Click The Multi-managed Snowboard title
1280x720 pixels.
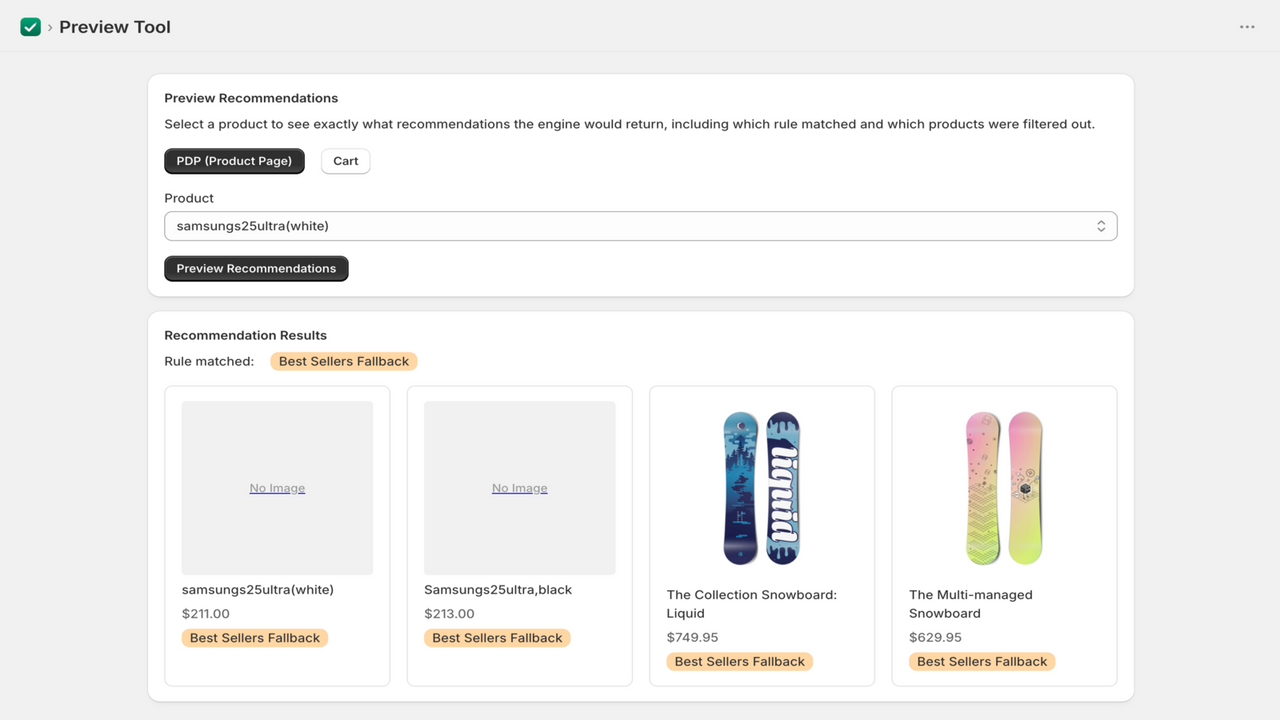(x=971, y=604)
